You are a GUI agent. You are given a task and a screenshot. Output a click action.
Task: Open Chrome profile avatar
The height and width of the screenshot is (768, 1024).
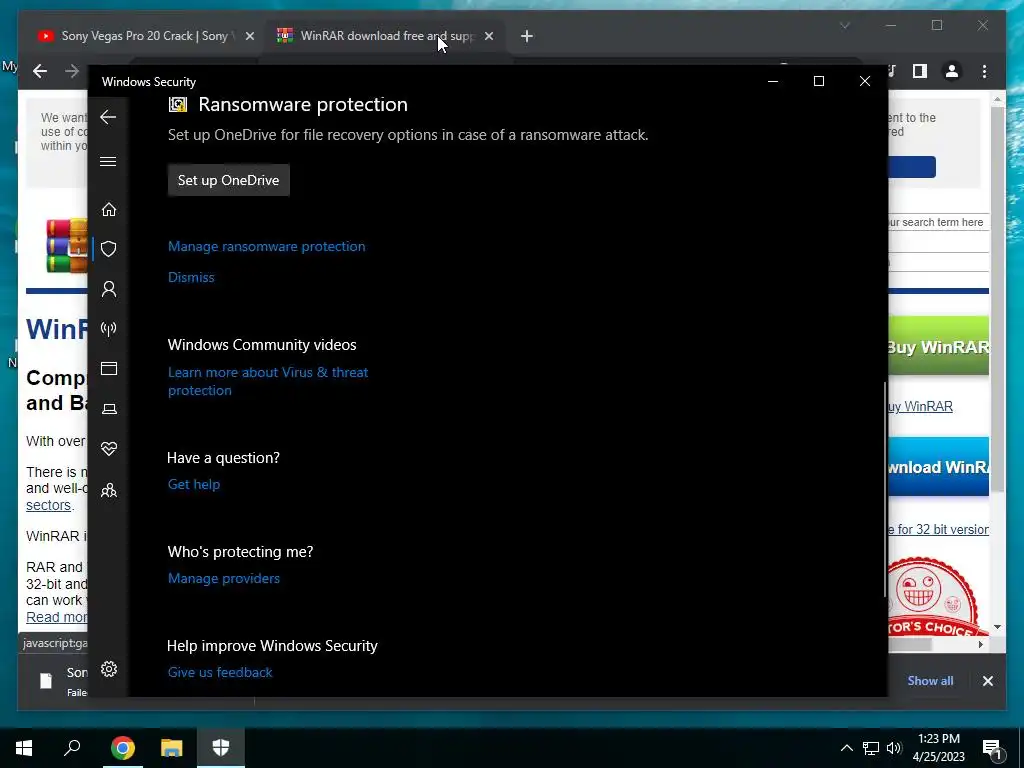click(952, 71)
